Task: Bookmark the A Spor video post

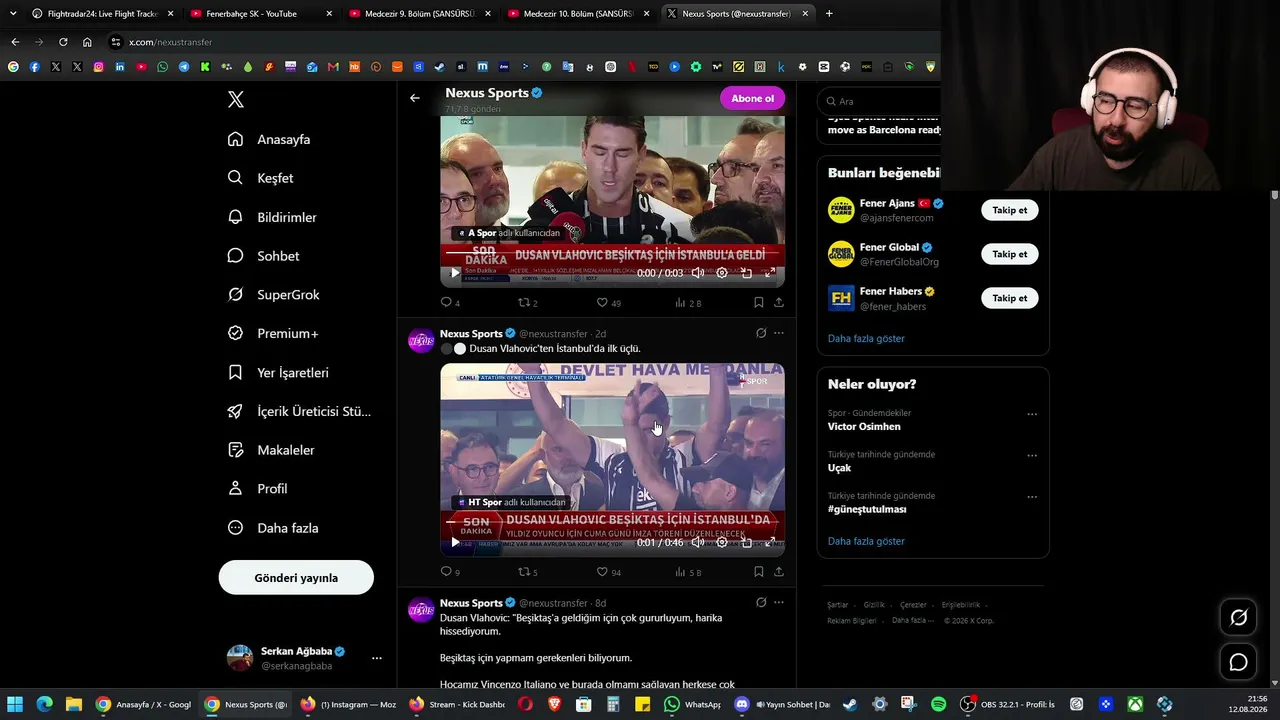Action: 759,302
